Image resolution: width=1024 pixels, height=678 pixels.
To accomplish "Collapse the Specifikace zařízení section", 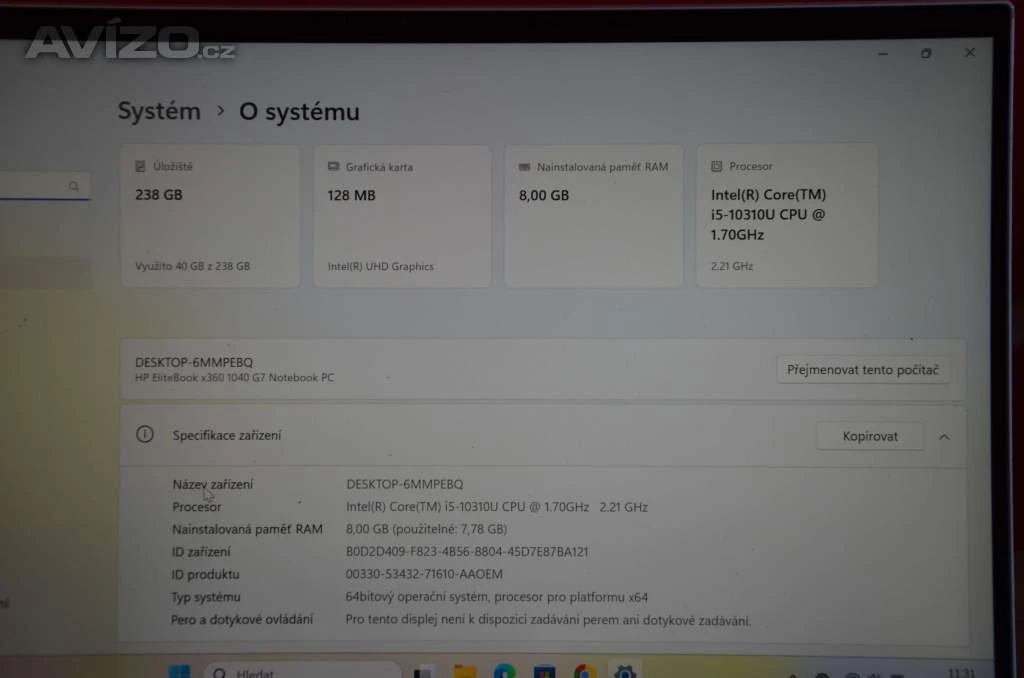I will click(944, 436).
